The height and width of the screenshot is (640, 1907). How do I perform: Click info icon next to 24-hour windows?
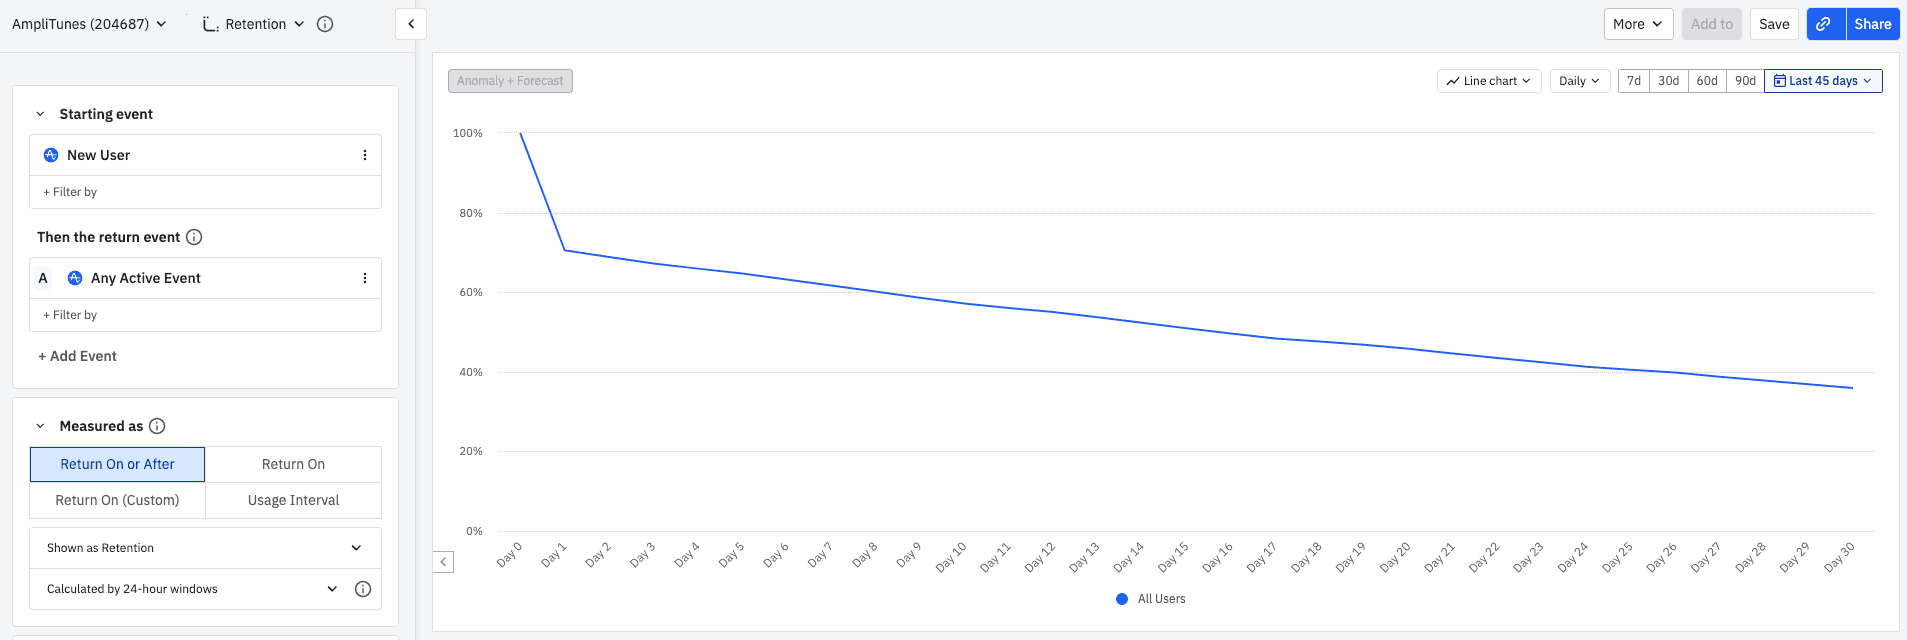363,589
